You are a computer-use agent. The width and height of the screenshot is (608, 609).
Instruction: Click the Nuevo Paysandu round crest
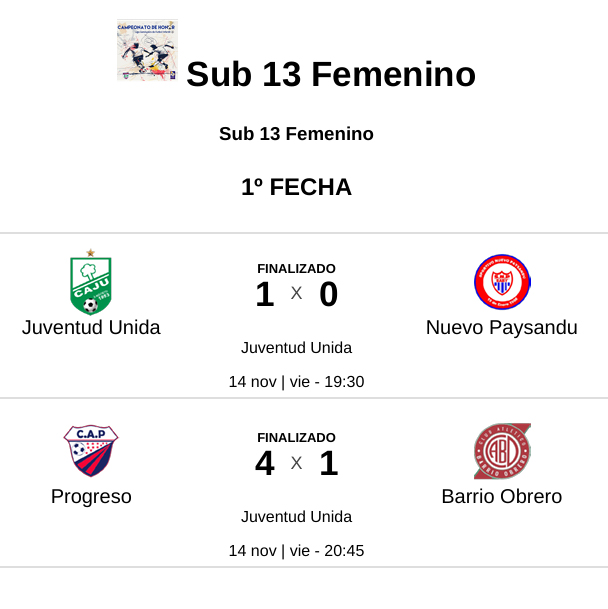[x=501, y=282]
